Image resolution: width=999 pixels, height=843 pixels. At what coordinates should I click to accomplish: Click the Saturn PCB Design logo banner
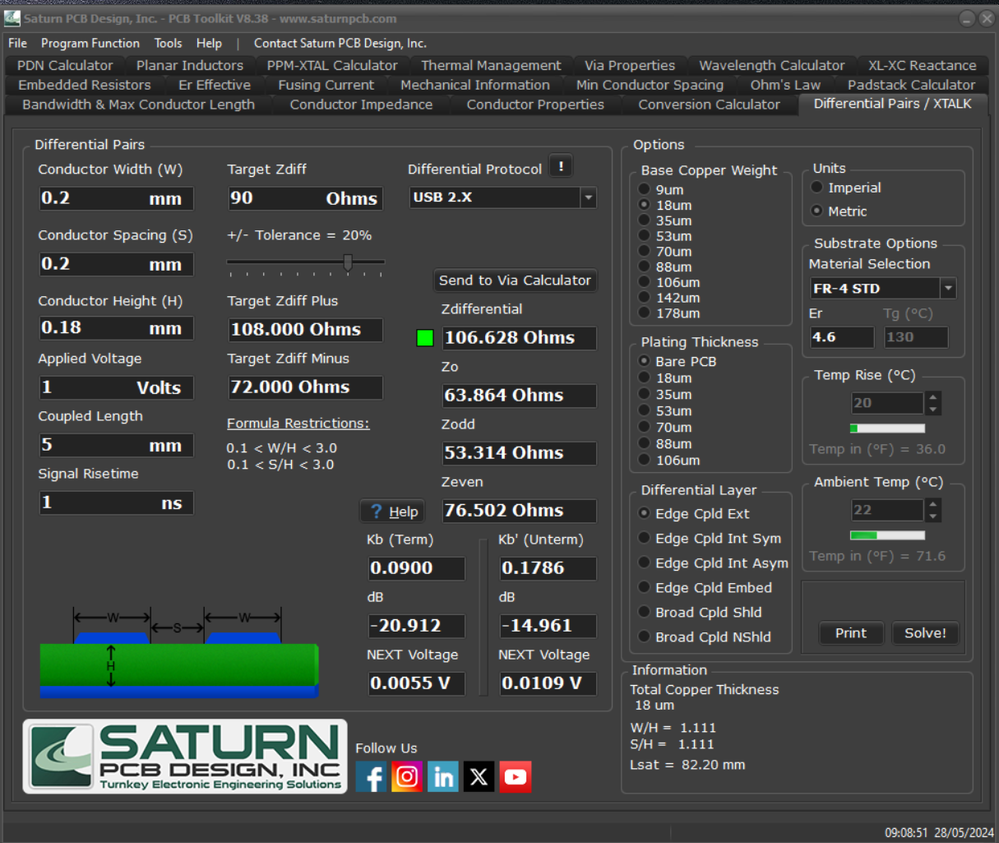(x=185, y=757)
